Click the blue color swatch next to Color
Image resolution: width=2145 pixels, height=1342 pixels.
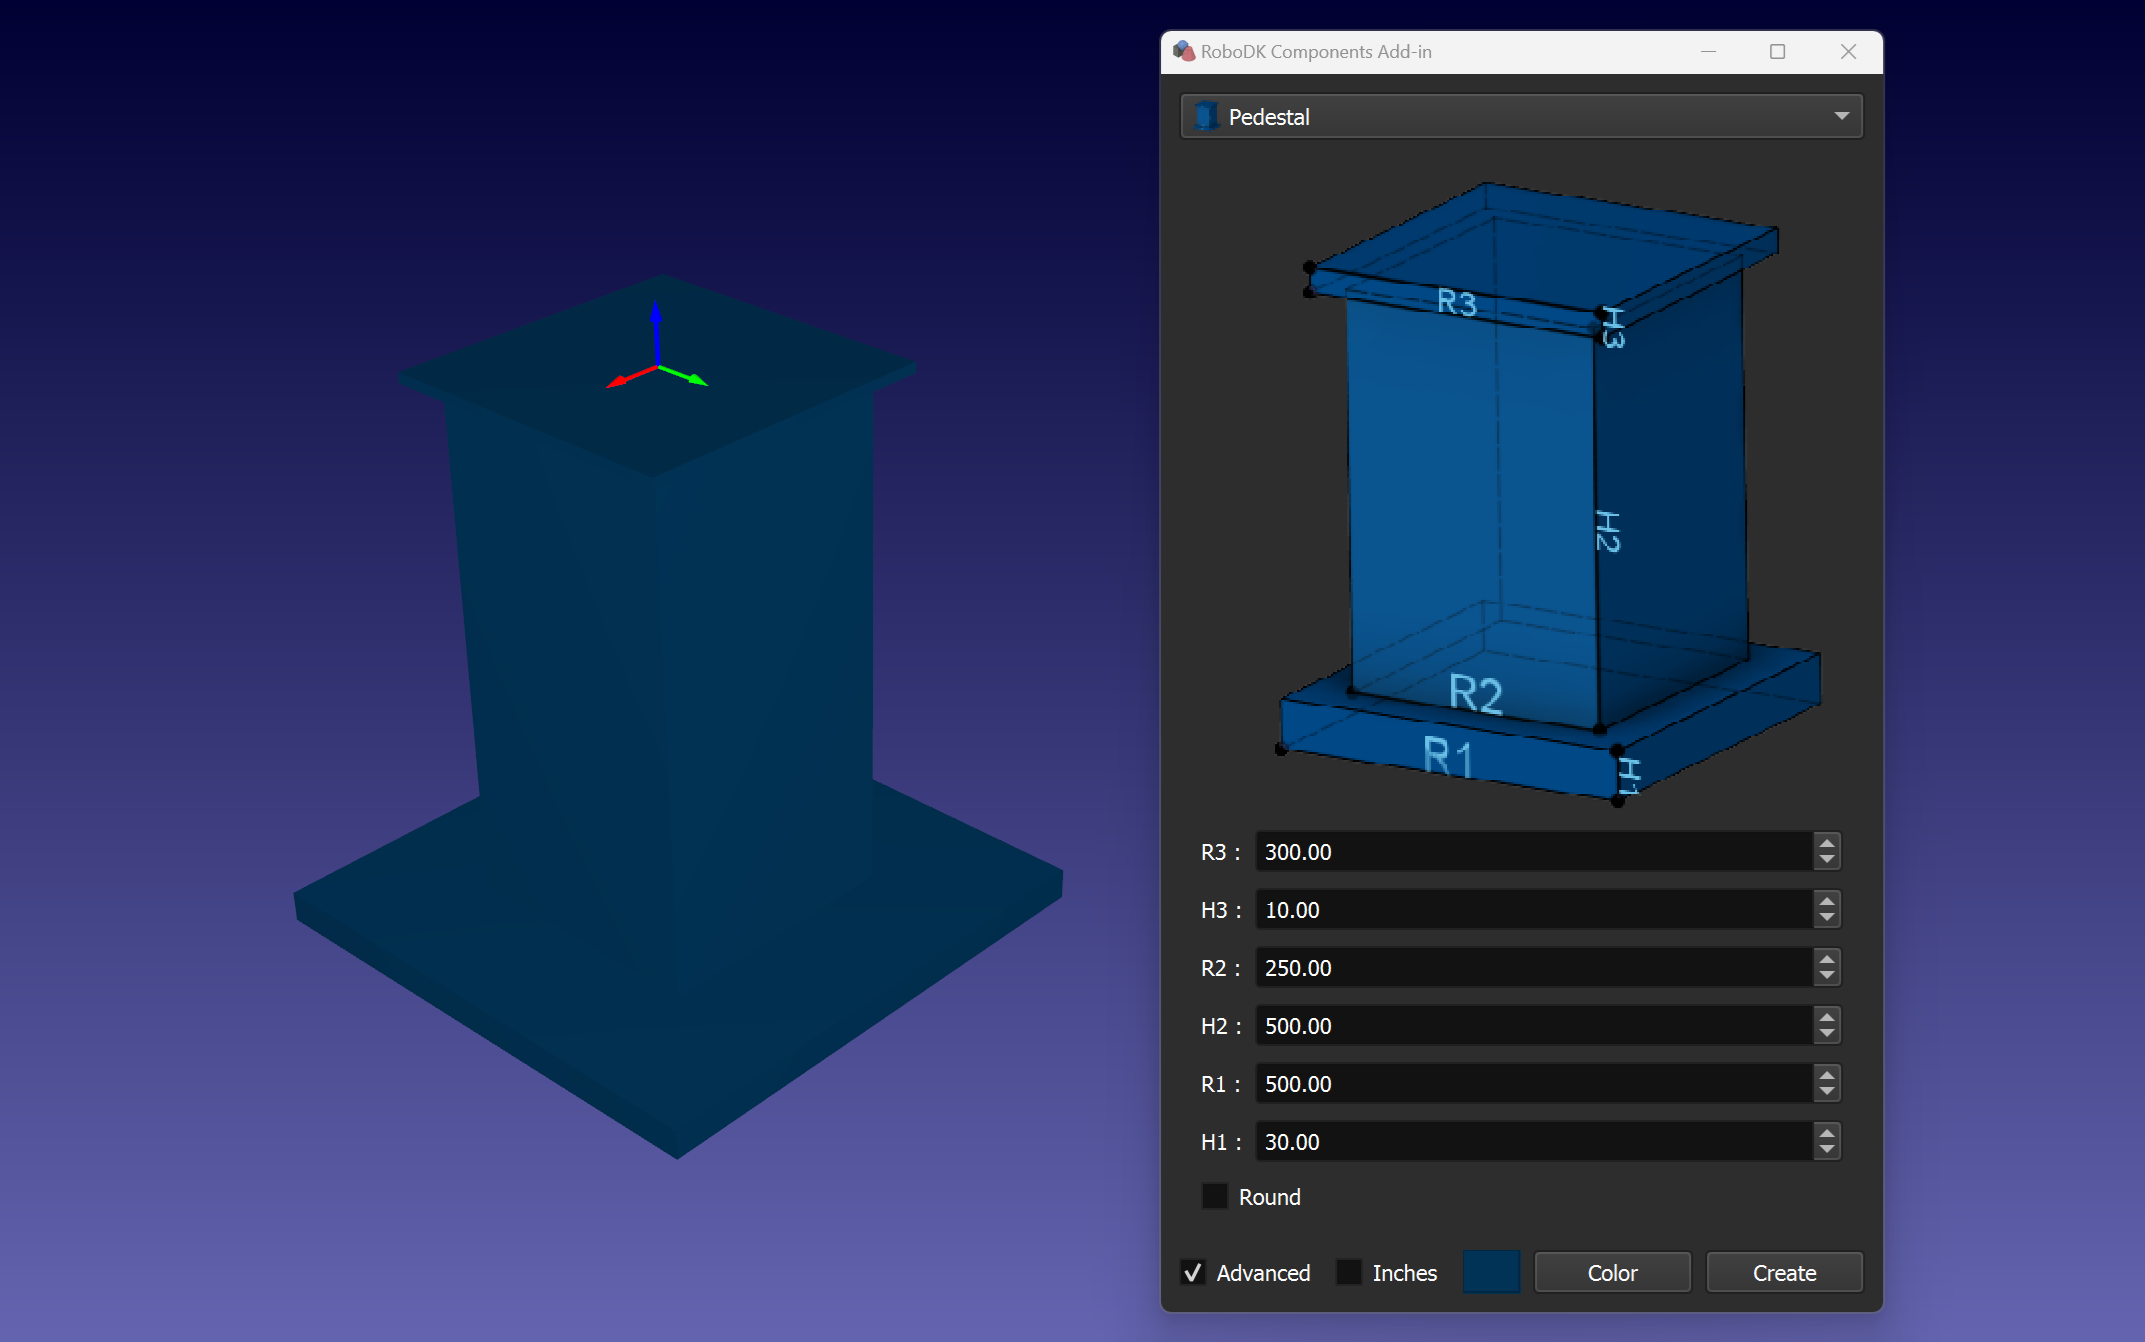click(1491, 1271)
